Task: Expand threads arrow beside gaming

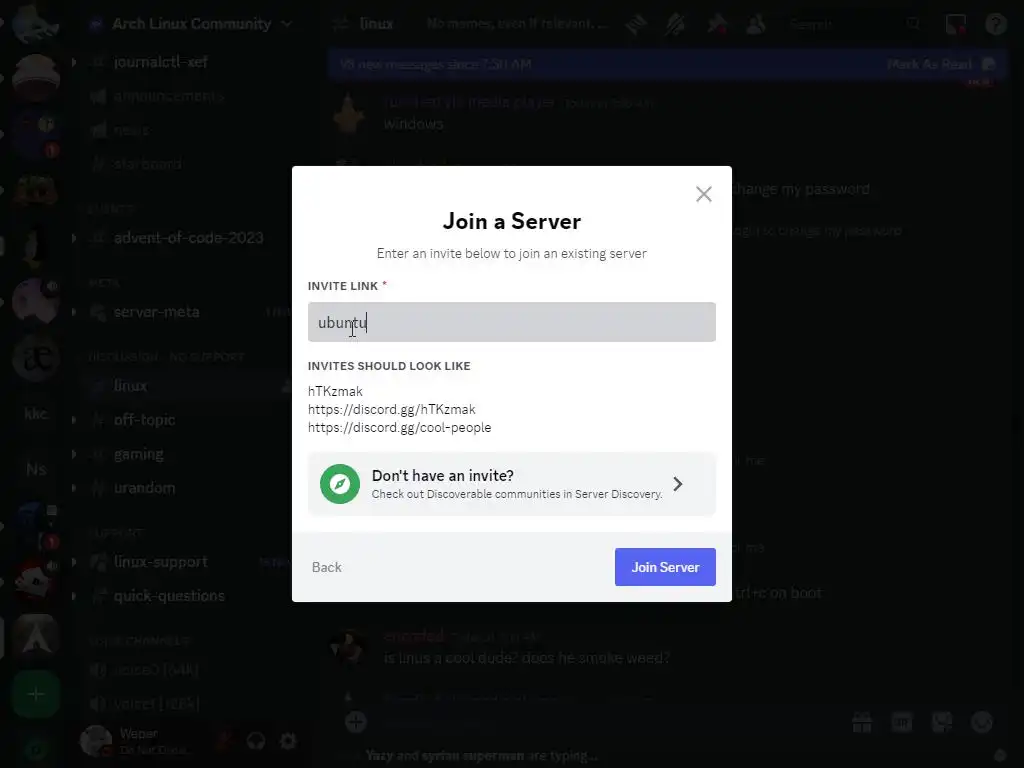Action: 74,454
